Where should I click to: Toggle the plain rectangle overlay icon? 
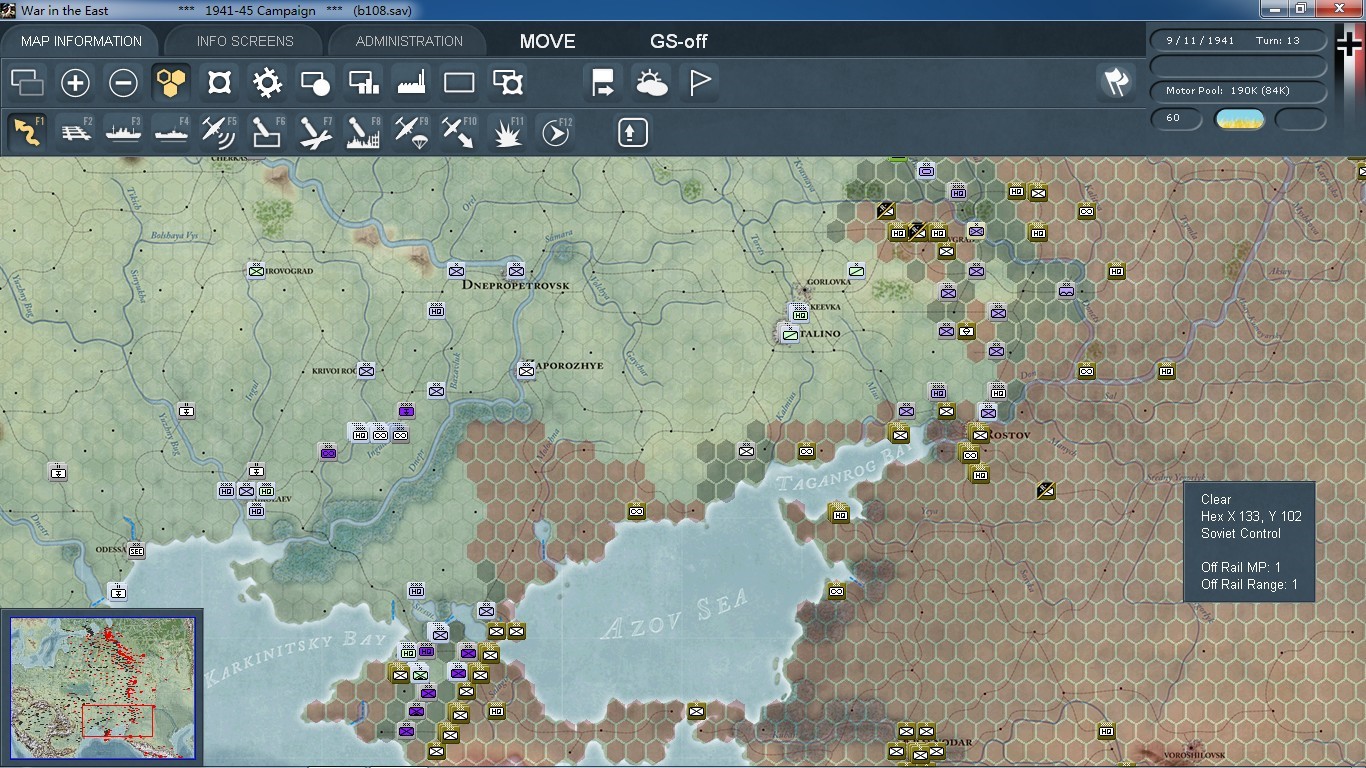(x=459, y=82)
